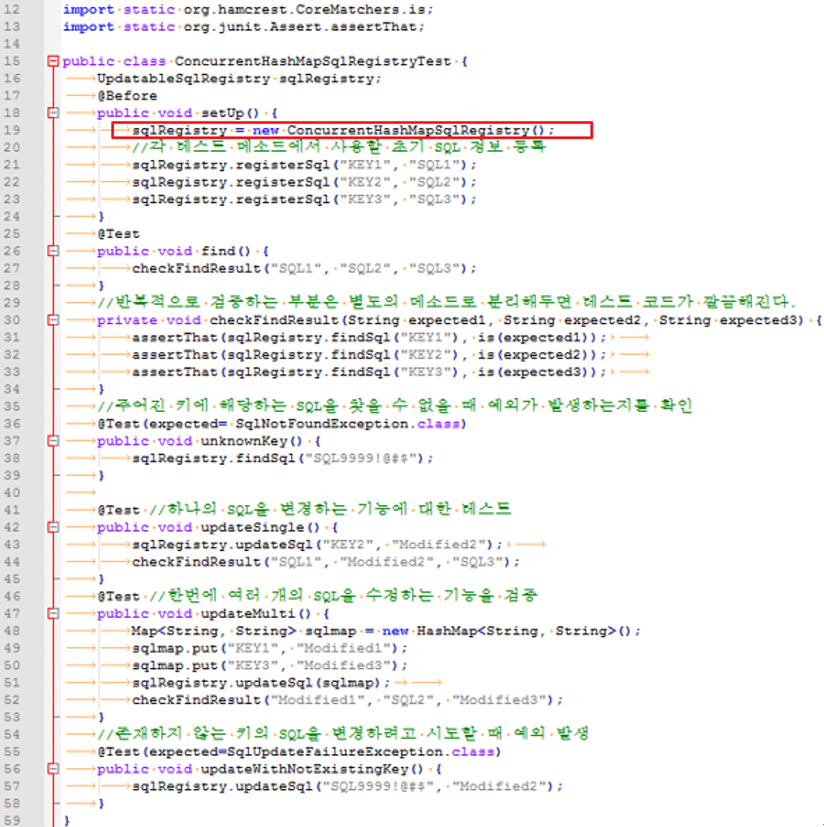Collapse the find() method fold marker
Screen dimensions: 824x827
[x=53, y=251]
